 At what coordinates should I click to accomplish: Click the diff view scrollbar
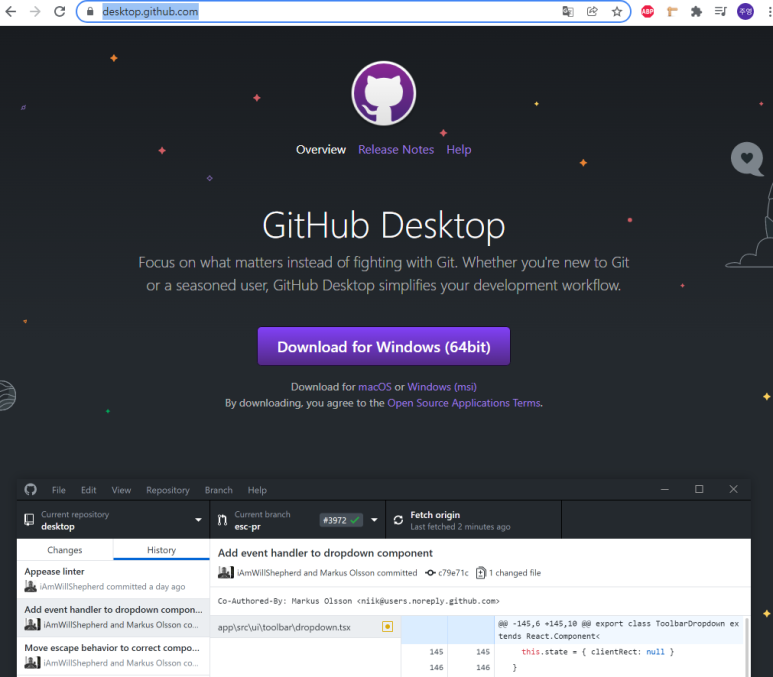[x=747, y=647]
